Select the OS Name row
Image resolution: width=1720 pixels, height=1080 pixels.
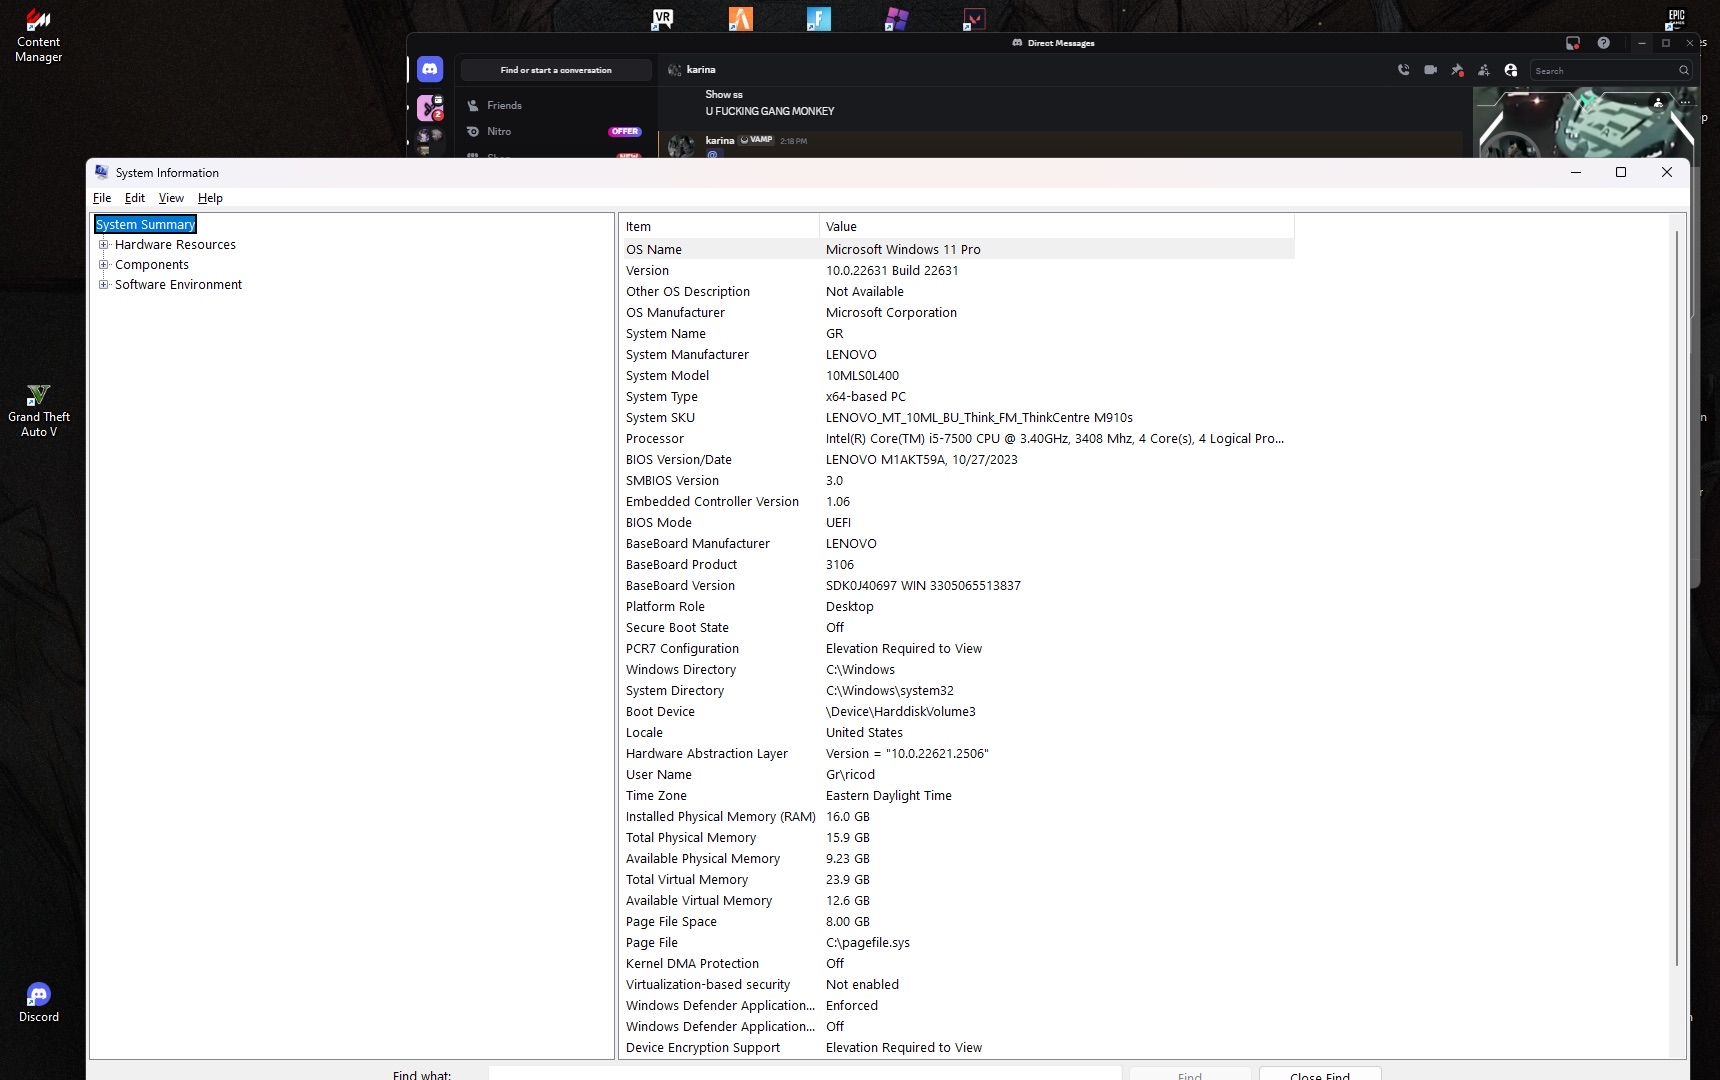point(957,250)
